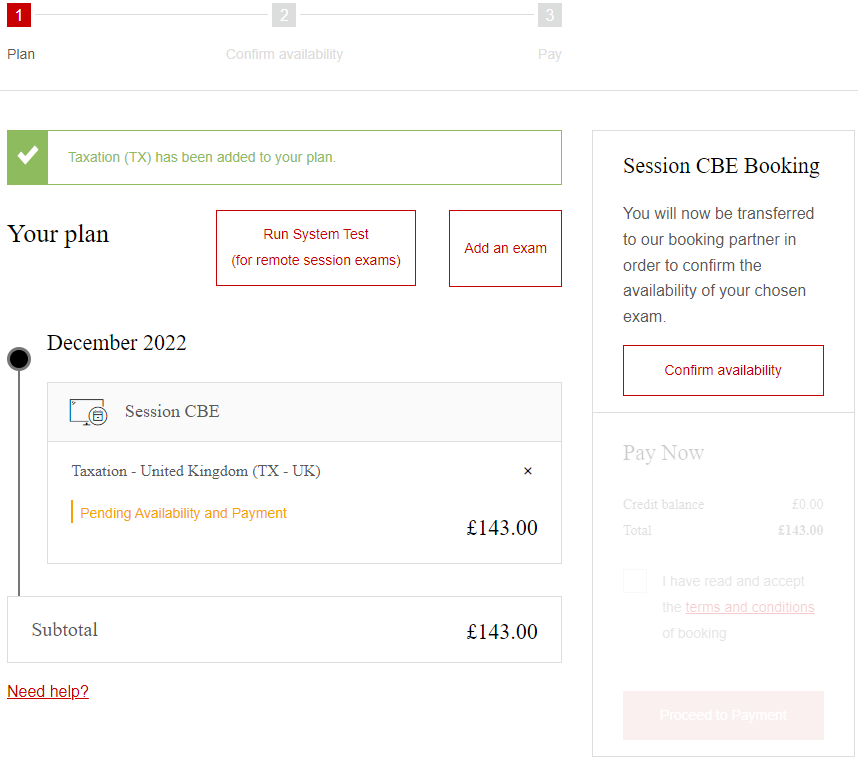Click the Session CBE Booking heading
Viewport: 858px width, 761px height.
pyautogui.click(x=721, y=166)
